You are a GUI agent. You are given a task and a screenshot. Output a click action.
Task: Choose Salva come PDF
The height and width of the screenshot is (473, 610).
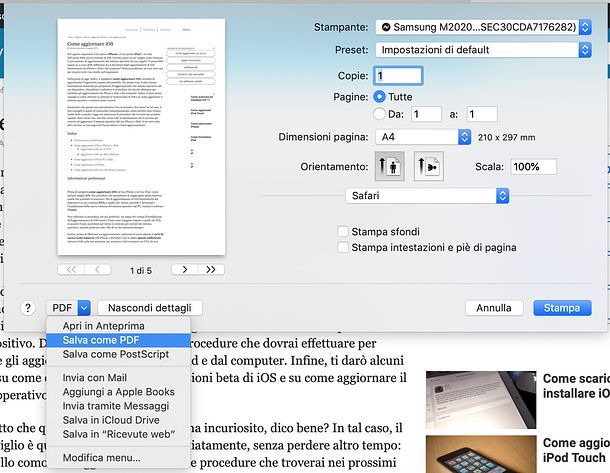coord(118,340)
